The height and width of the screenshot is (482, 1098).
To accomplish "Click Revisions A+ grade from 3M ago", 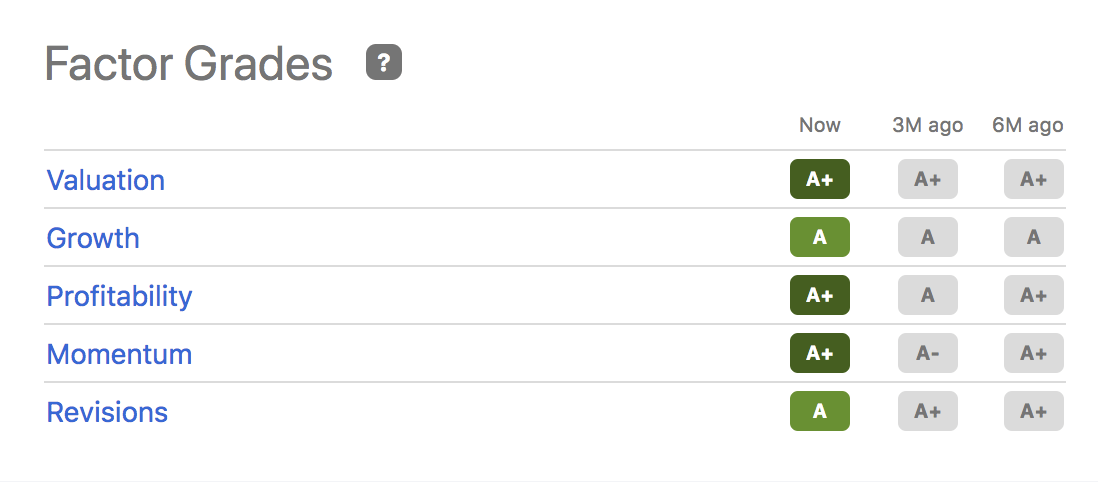I will click(927, 412).
